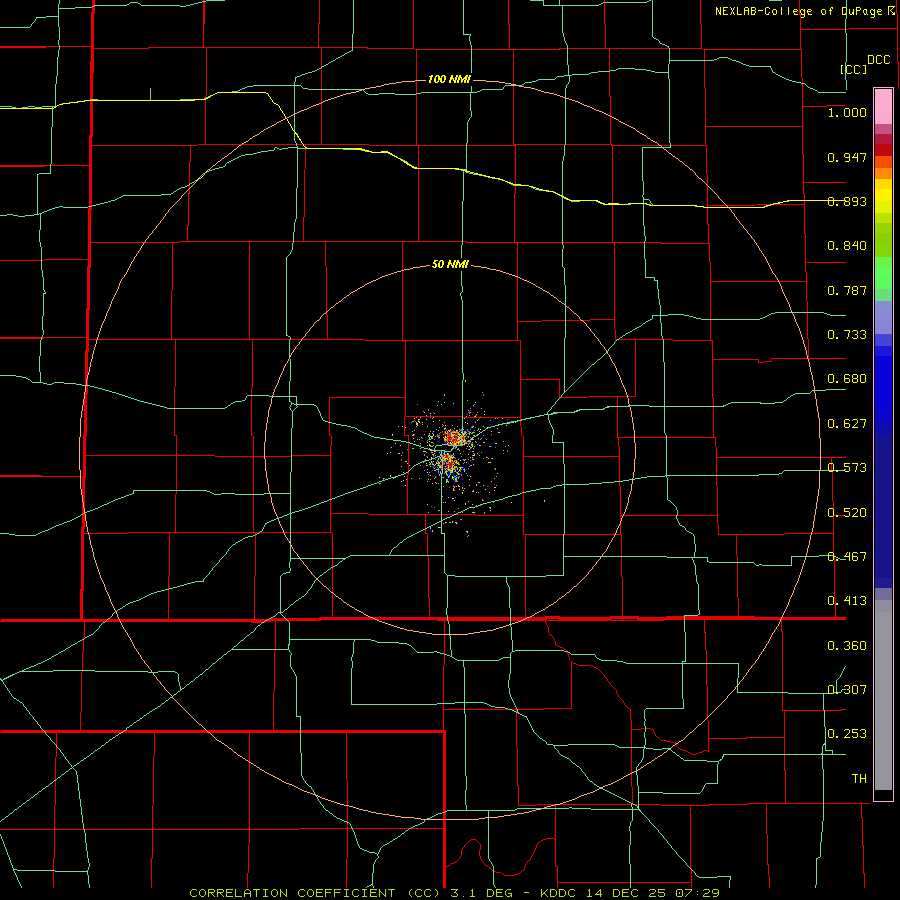This screenshot has width=900, height=900.
Task: Click the 0.467 color scale value
Action: pos(847,557)
